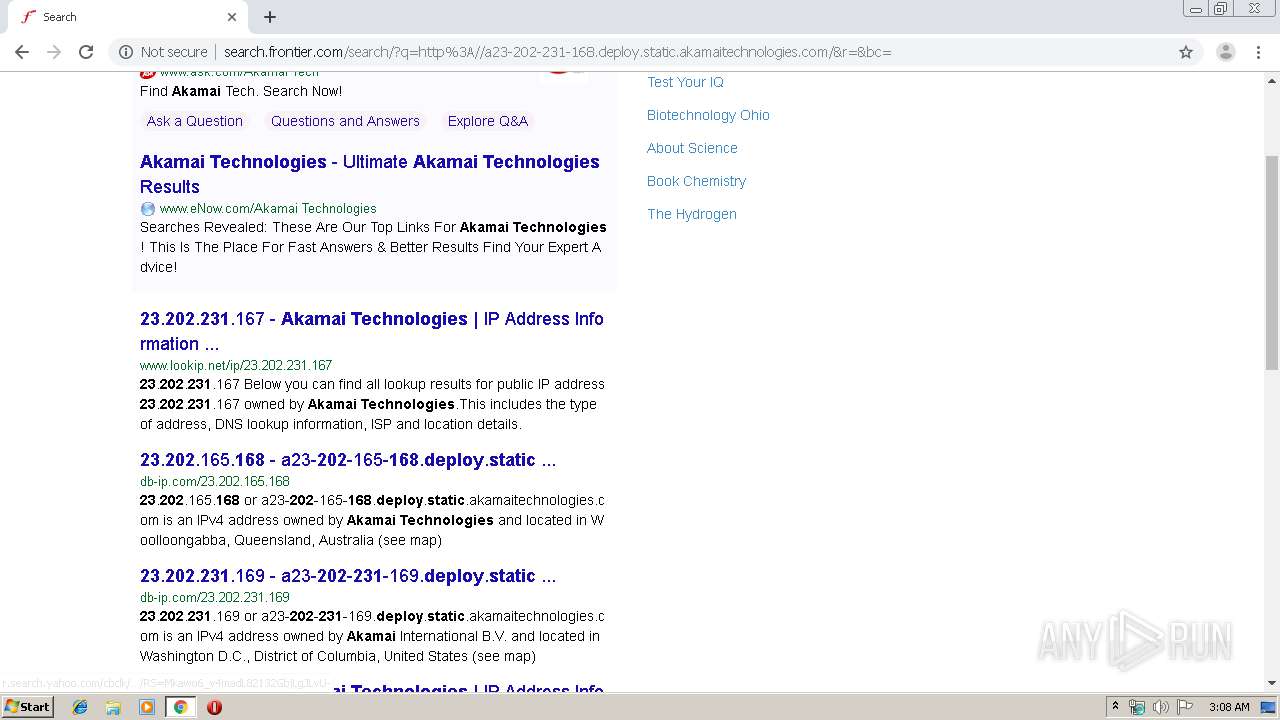Open the volume speaker tray icon
The image size is (1280, 720).
(1161, 707)
